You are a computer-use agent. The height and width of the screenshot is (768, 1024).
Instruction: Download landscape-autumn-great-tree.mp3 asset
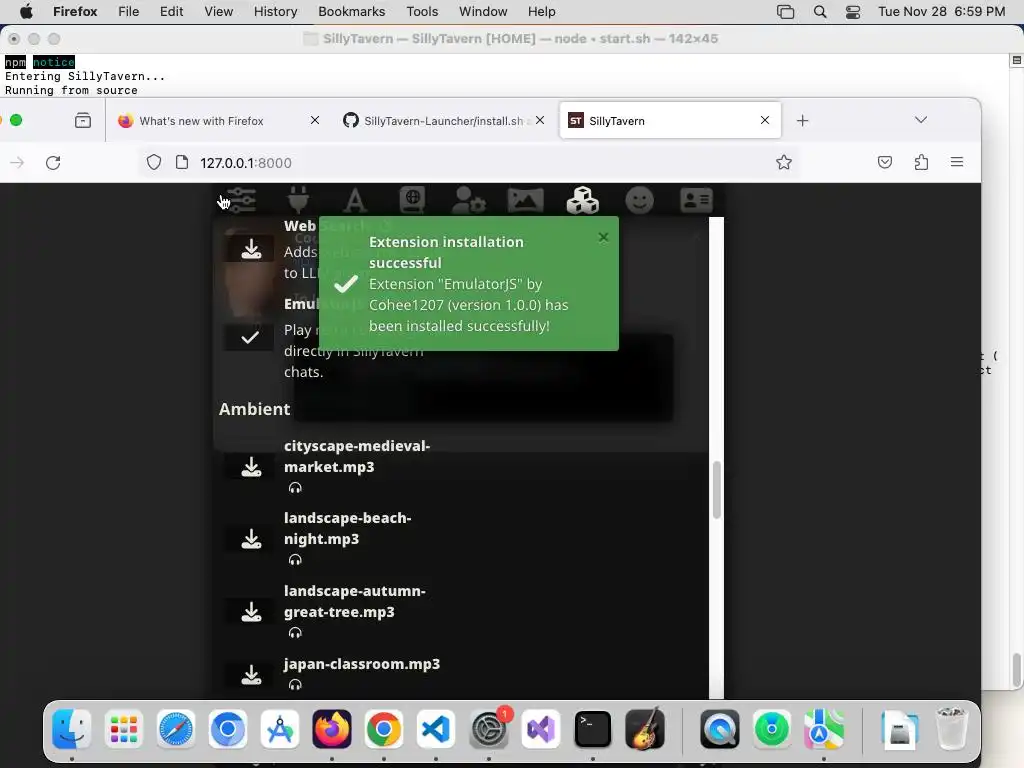(251, 612)
